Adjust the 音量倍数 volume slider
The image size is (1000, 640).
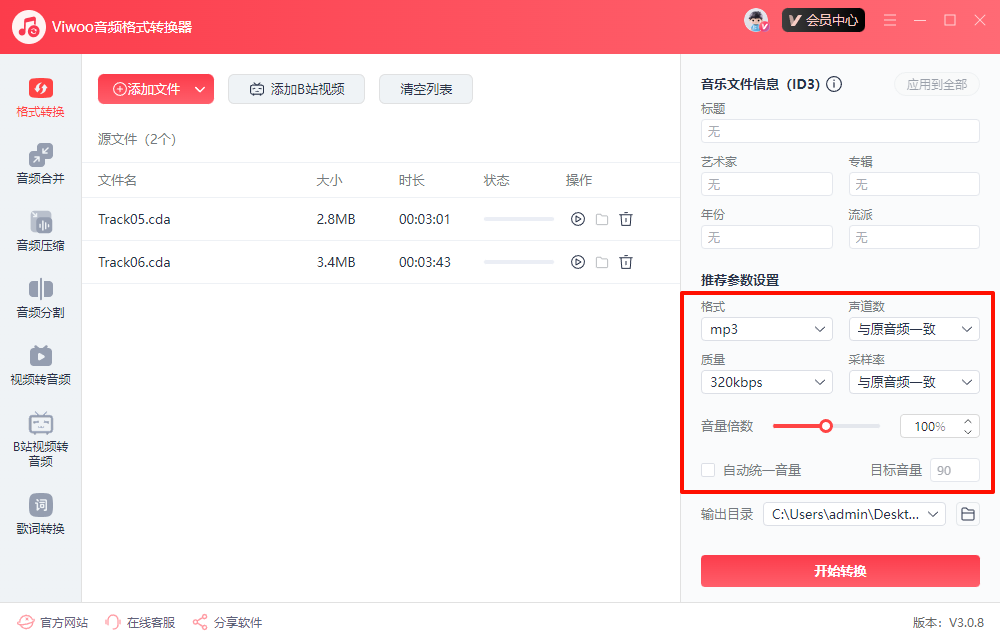826,425
